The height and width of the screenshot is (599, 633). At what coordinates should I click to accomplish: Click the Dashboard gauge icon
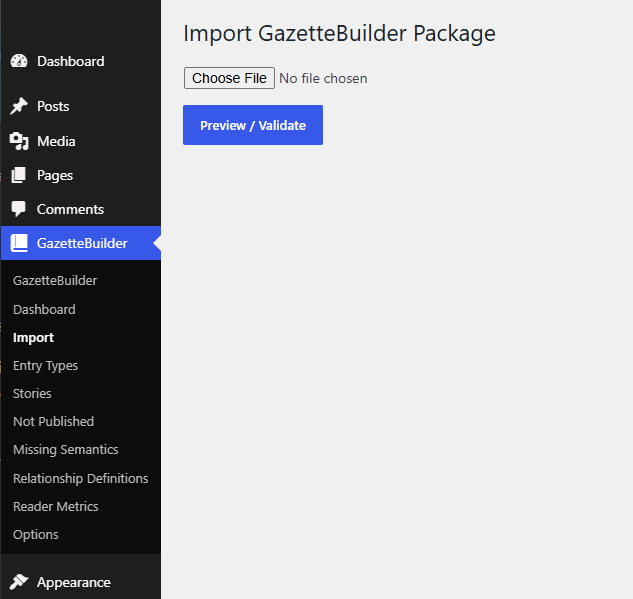pos(19,61)
